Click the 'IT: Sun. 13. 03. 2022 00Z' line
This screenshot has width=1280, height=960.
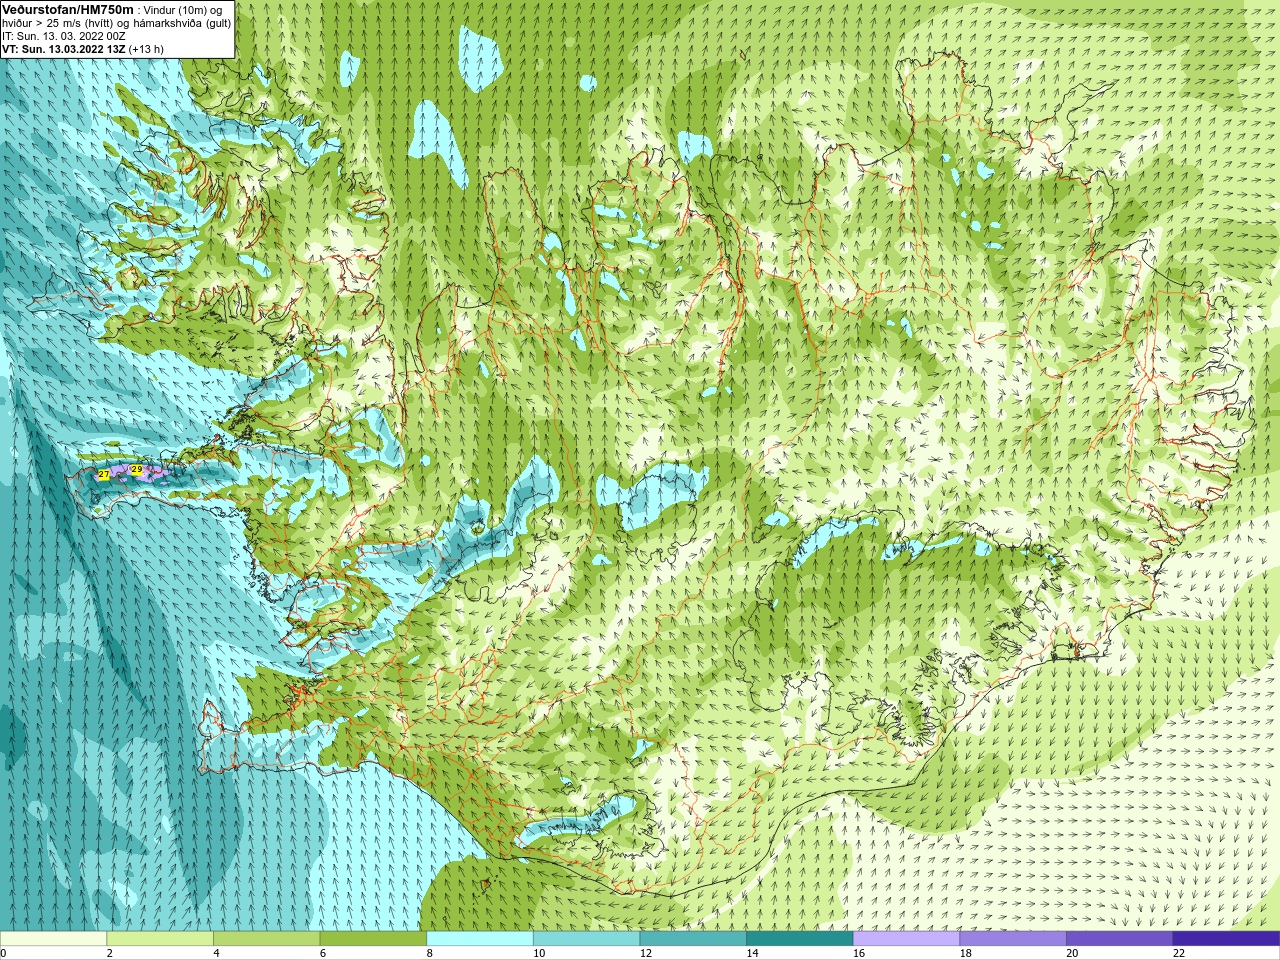[64, 36]
